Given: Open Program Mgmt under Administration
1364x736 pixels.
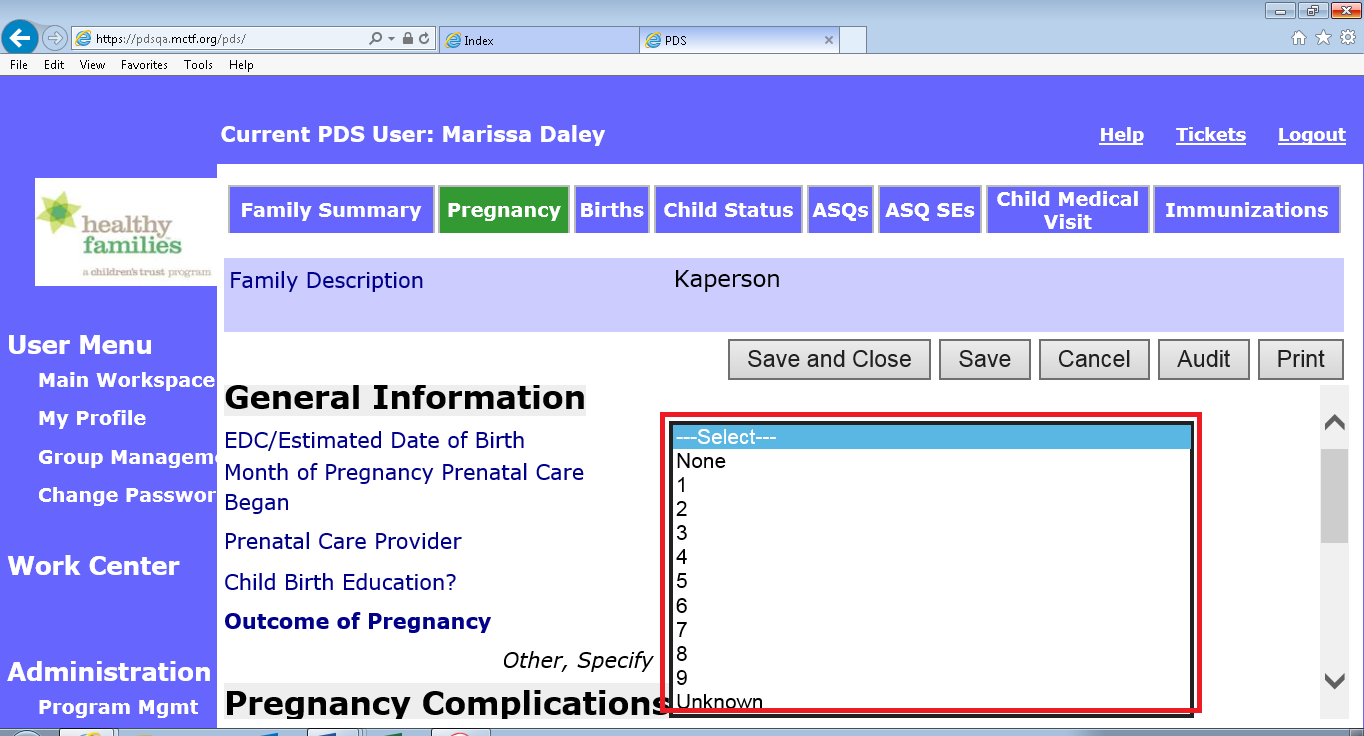Looking at the screenshot, I should pyautogui.click(x=118, y=707).
